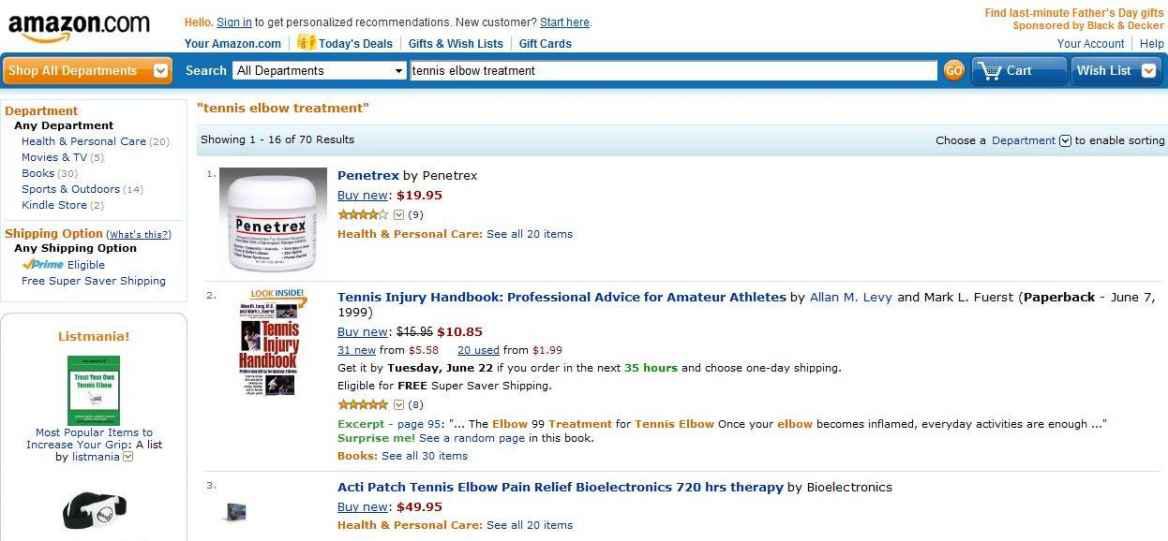Open the Sign in link
The height and width of the screenshot is (541, 1168).
coord(234,23)
